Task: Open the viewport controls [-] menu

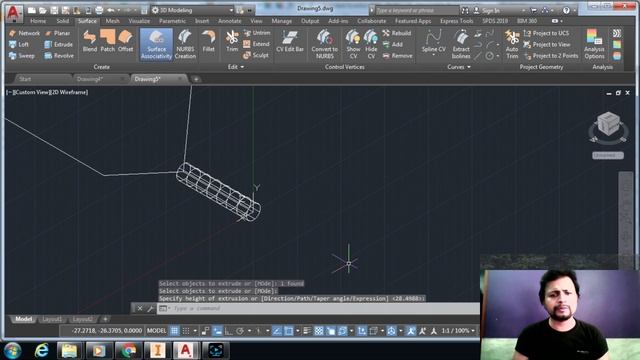Action: pyautogui.click(x=9, y=92)
